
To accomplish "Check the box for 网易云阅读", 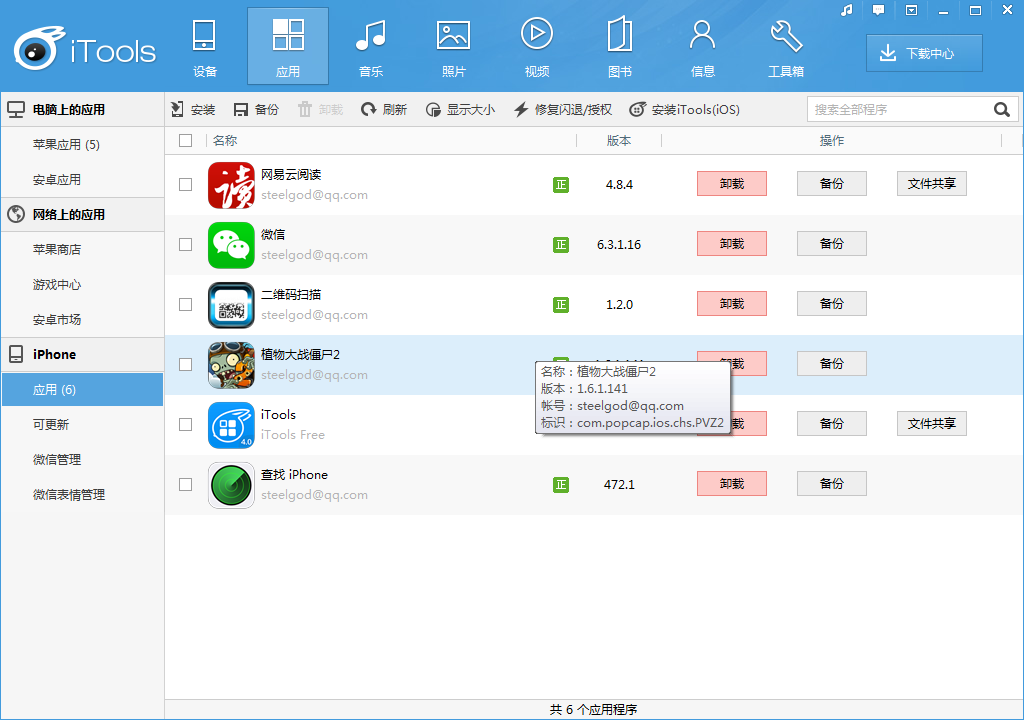I will tap(185, 184).
